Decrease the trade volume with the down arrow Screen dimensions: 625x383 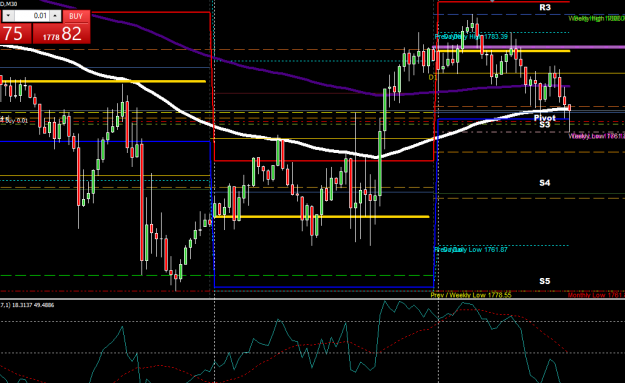coord(8,16)
